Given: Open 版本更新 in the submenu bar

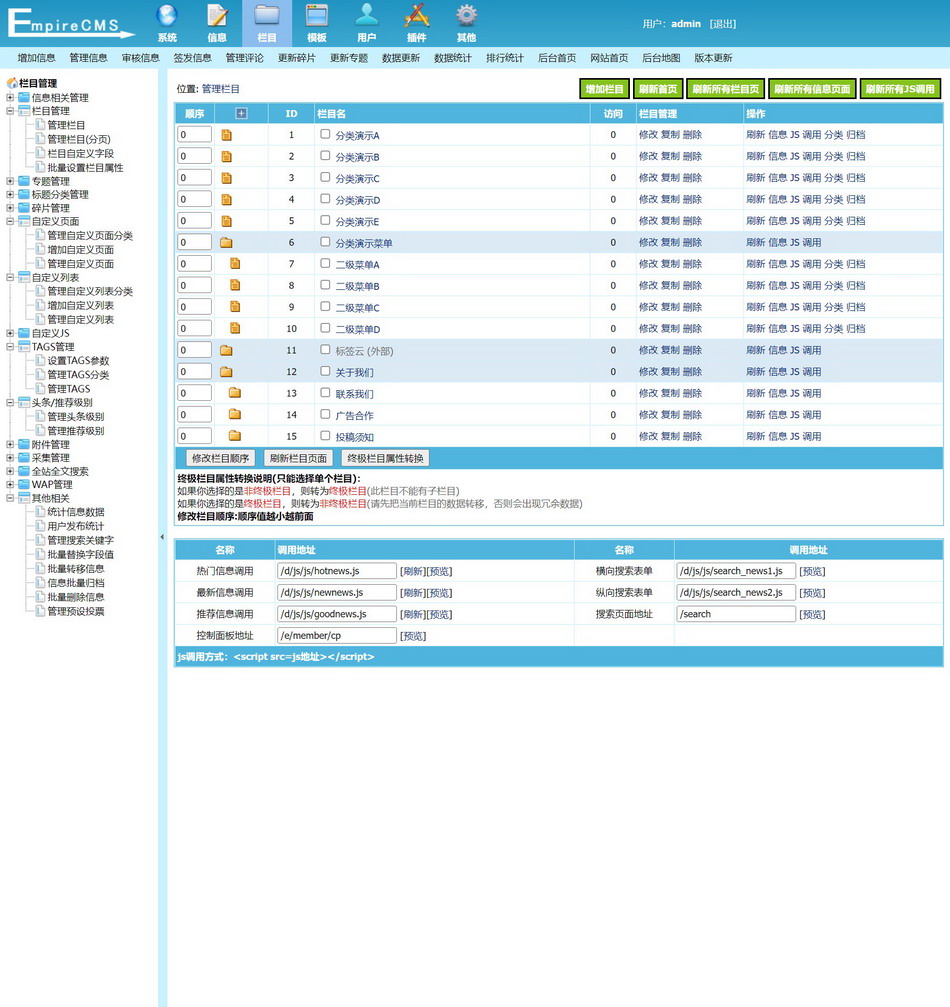Looking at the screenshot, I should pyautogui.click(x=713, y=58).
